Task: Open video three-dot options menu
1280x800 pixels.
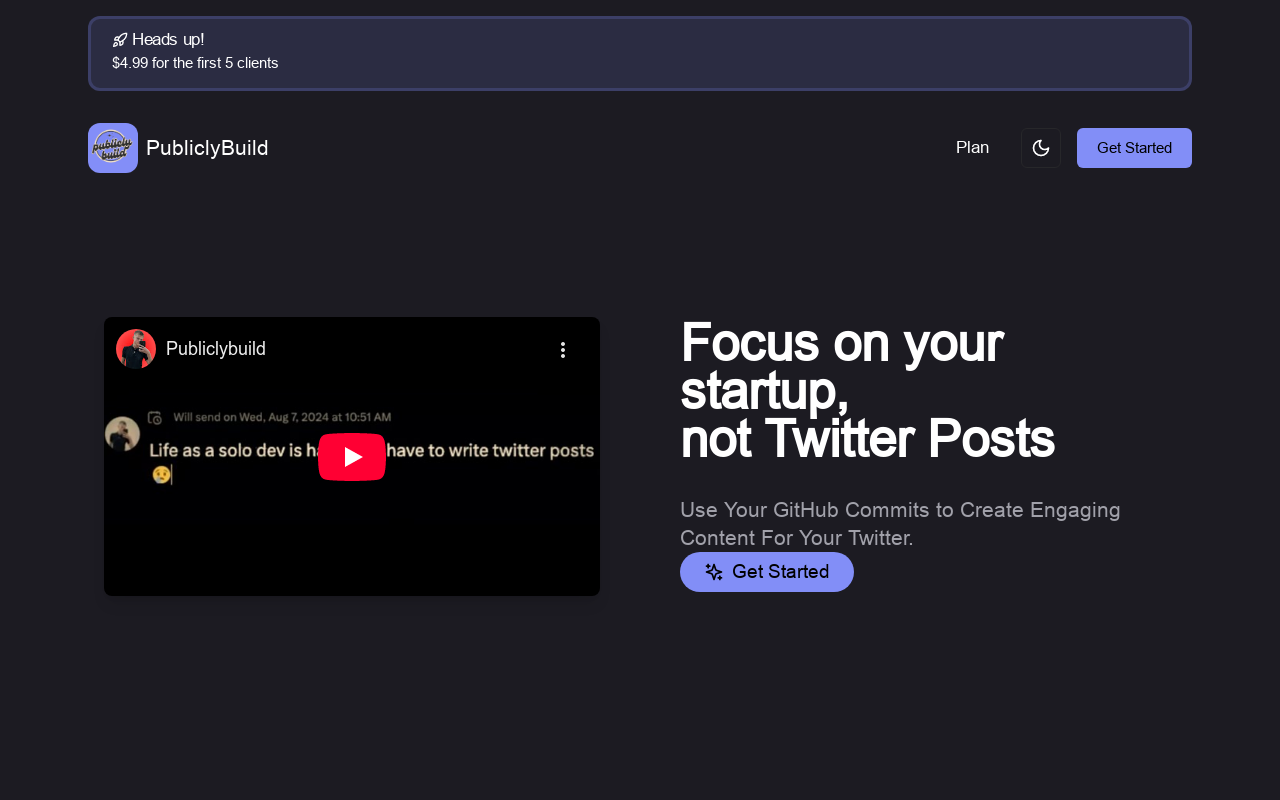Action: pos(563,349)
